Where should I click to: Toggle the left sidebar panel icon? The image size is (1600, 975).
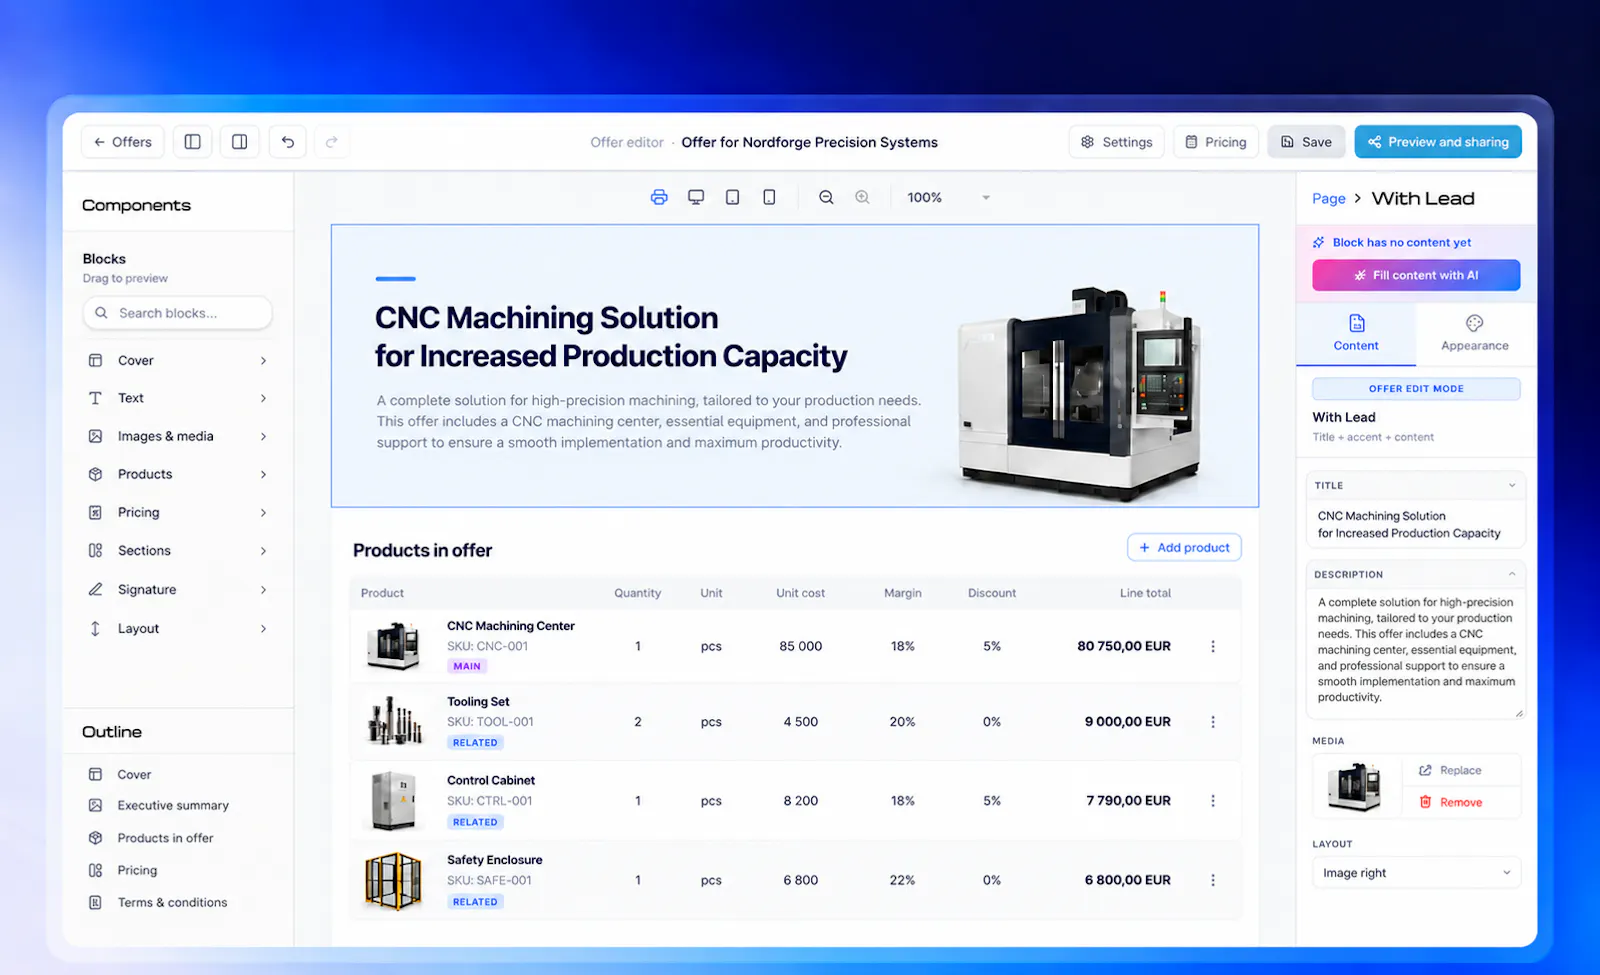point(193,142)
